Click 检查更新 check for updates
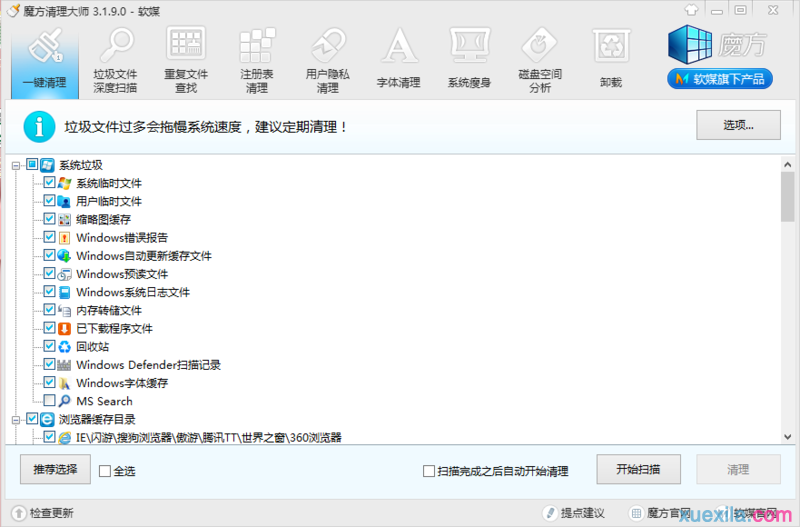Screen dimensions: 800x527 [43, 513]
